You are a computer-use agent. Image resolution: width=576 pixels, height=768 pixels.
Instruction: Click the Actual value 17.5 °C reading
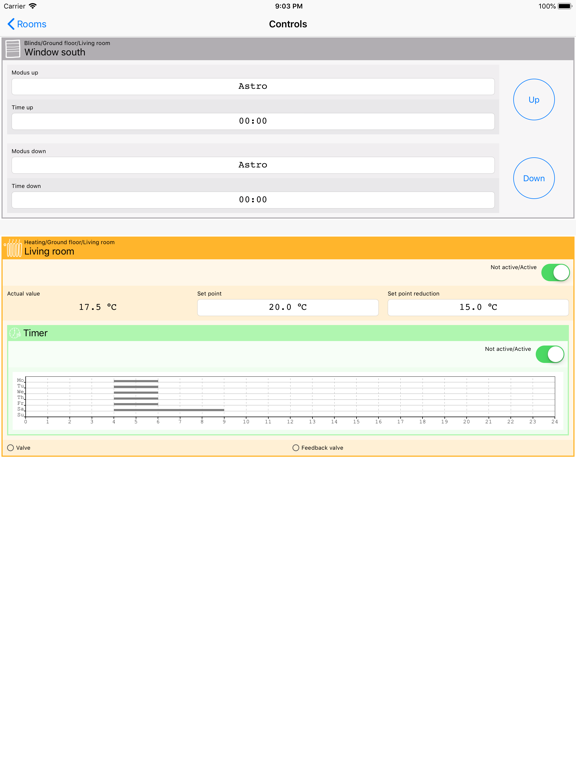(97, 307)
